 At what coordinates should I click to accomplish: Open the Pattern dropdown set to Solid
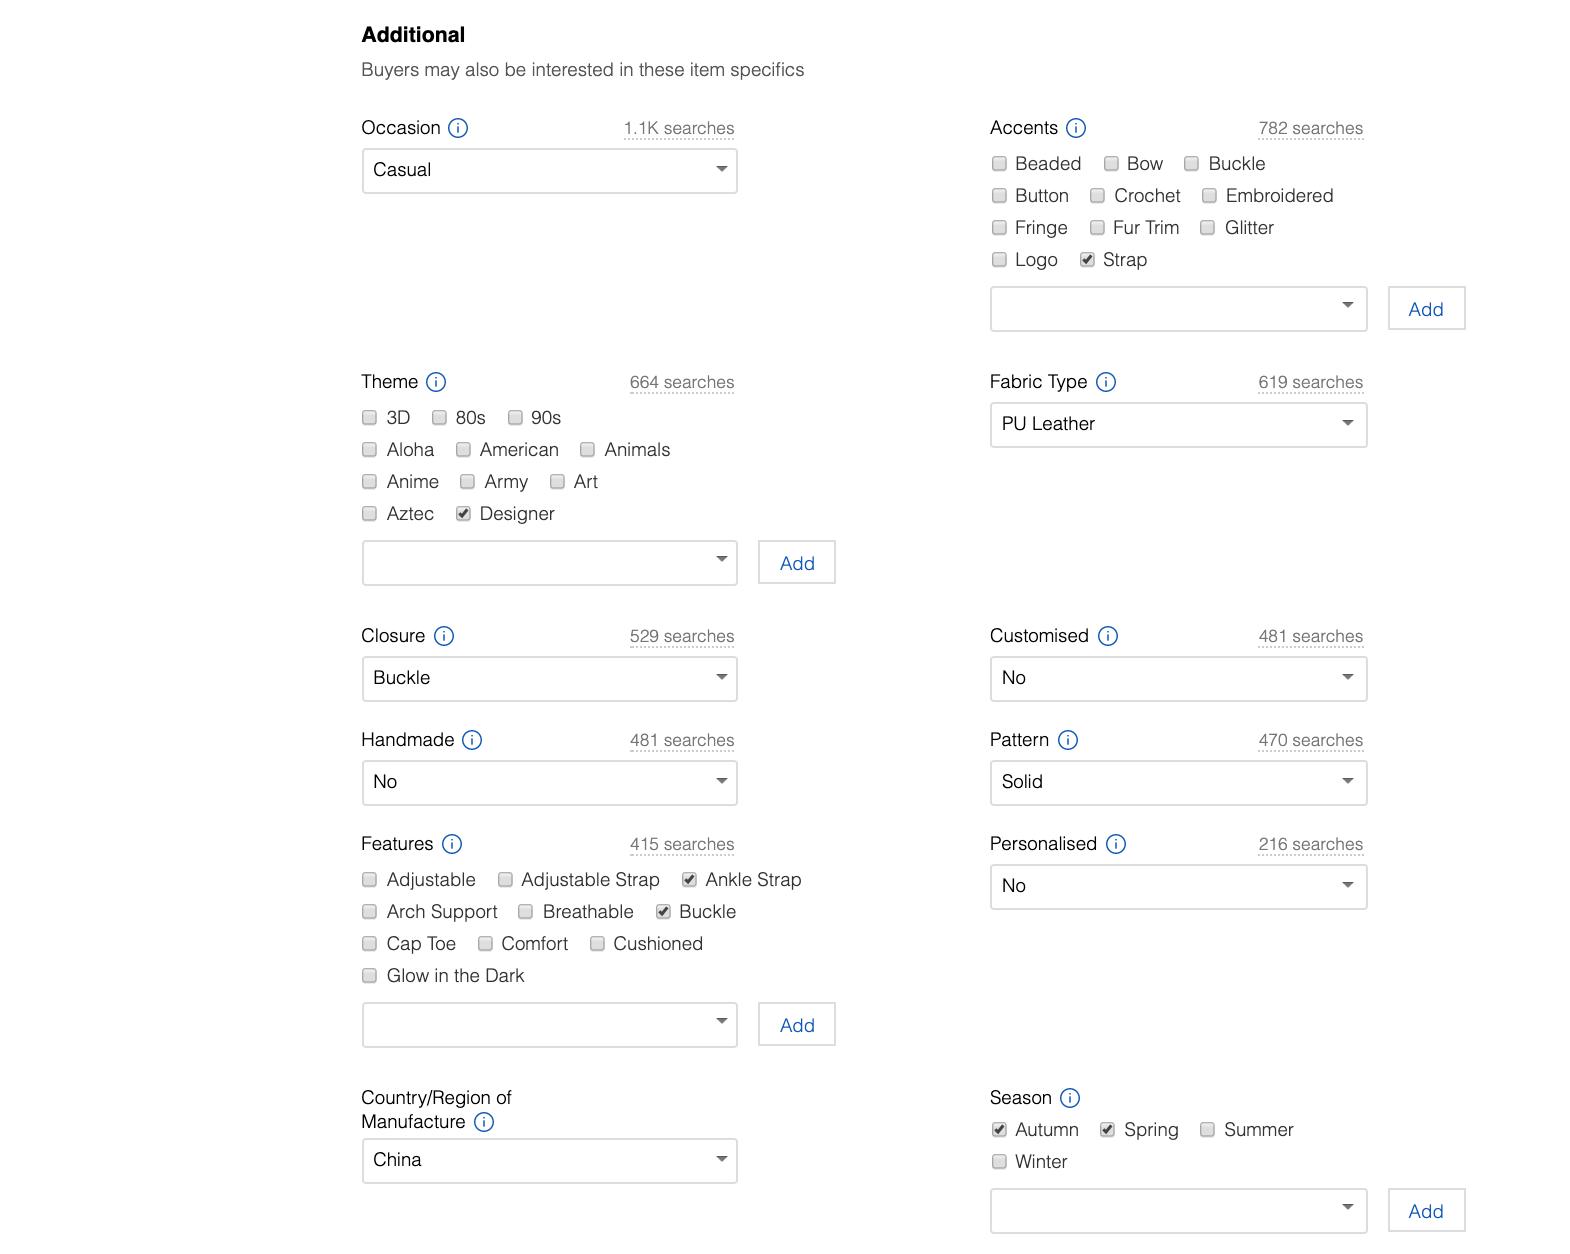tap(1178, 783)
